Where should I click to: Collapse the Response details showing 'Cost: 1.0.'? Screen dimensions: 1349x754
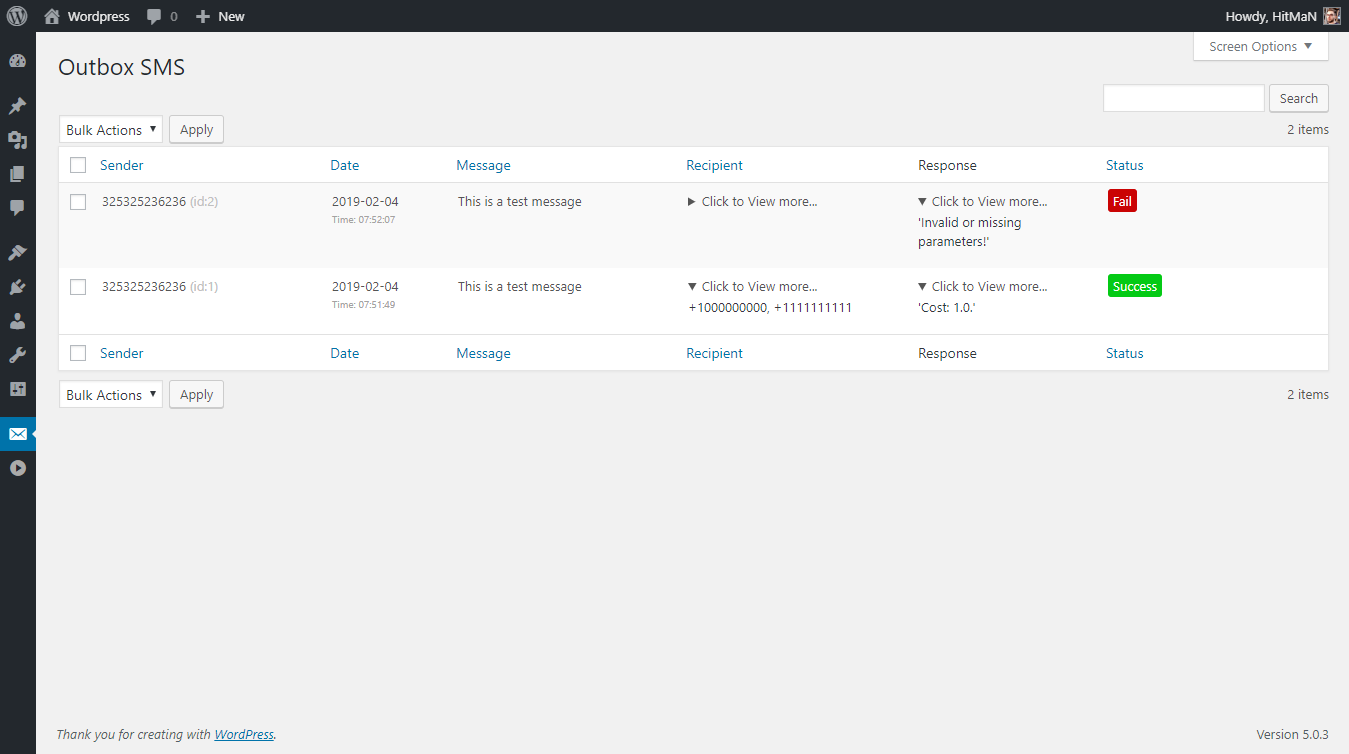point(983,287)
